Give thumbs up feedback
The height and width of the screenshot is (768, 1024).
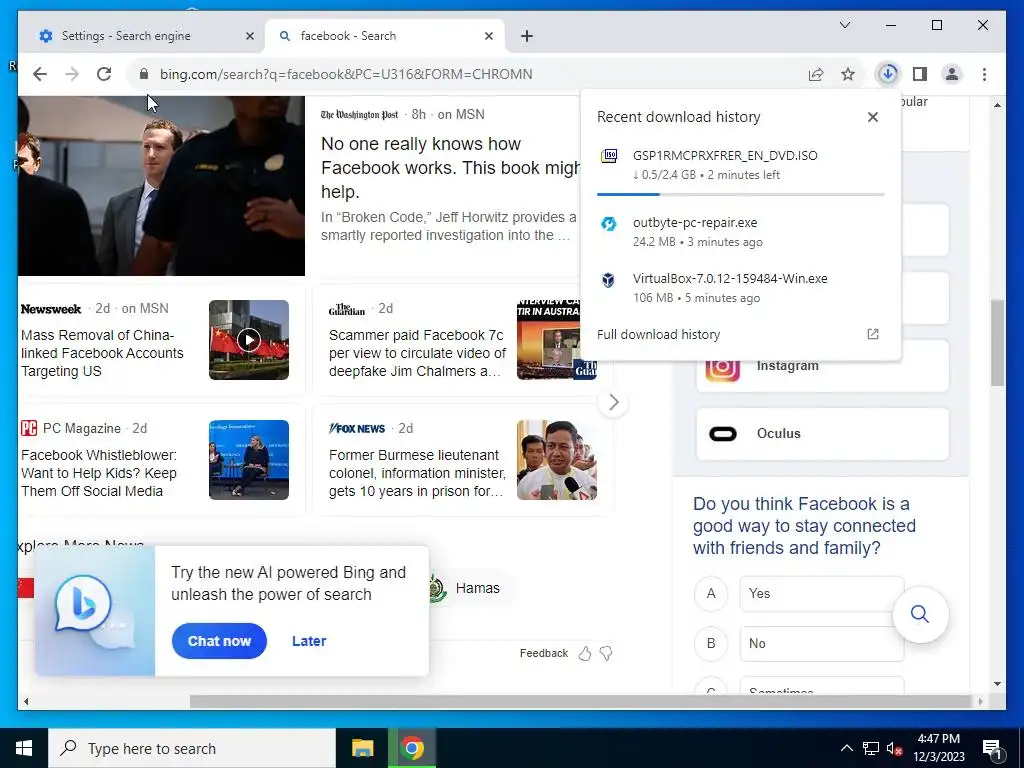(x=584, y=654)
